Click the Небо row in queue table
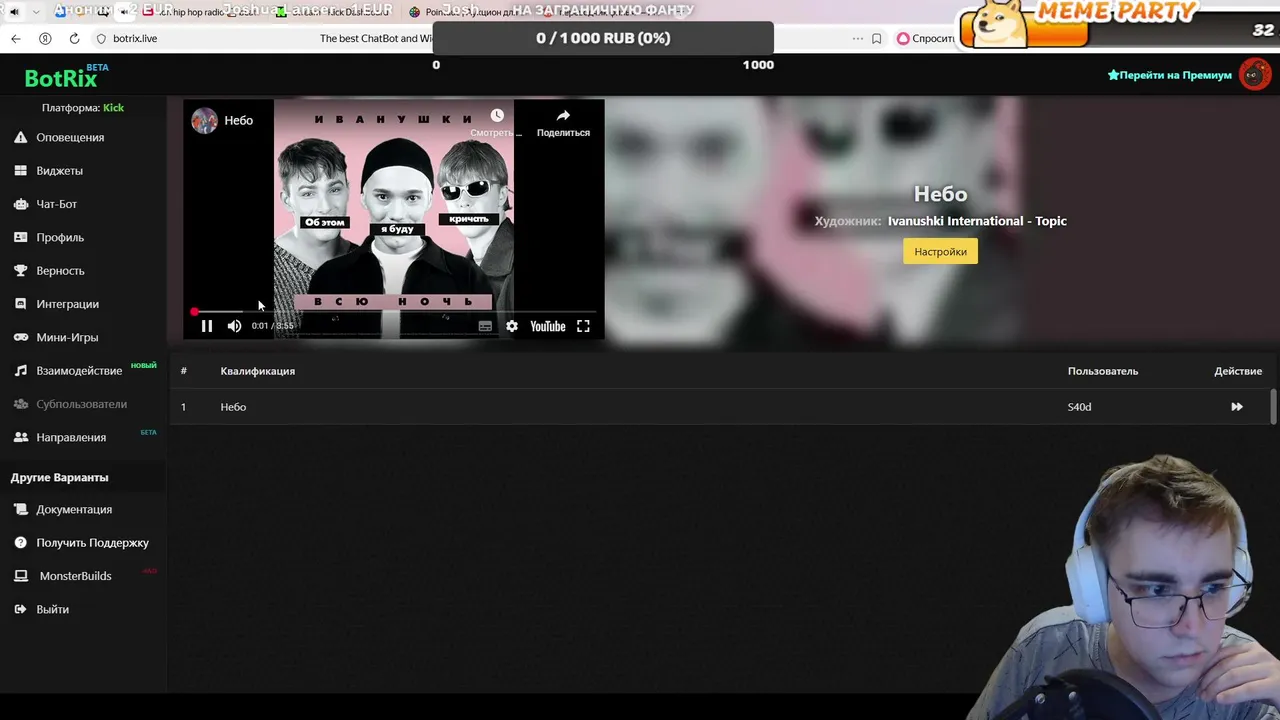Screen dimensions: 1280x720 tap(720, 407)
